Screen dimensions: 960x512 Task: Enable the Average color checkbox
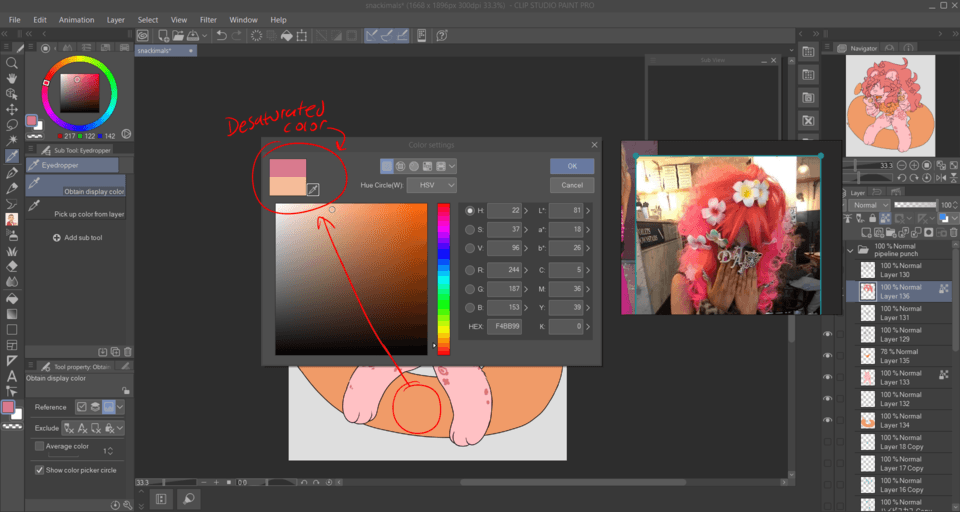(x=40, y=446)
